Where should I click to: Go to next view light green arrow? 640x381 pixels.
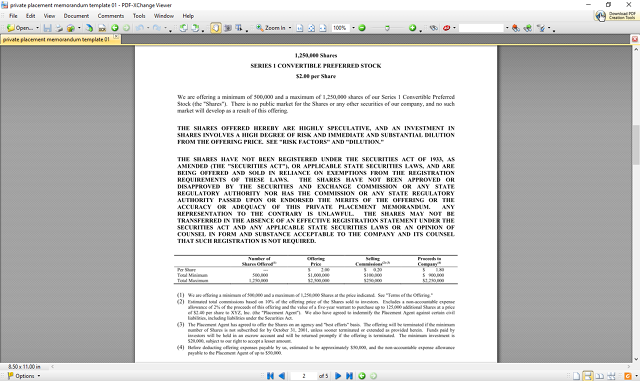point(127,28)
